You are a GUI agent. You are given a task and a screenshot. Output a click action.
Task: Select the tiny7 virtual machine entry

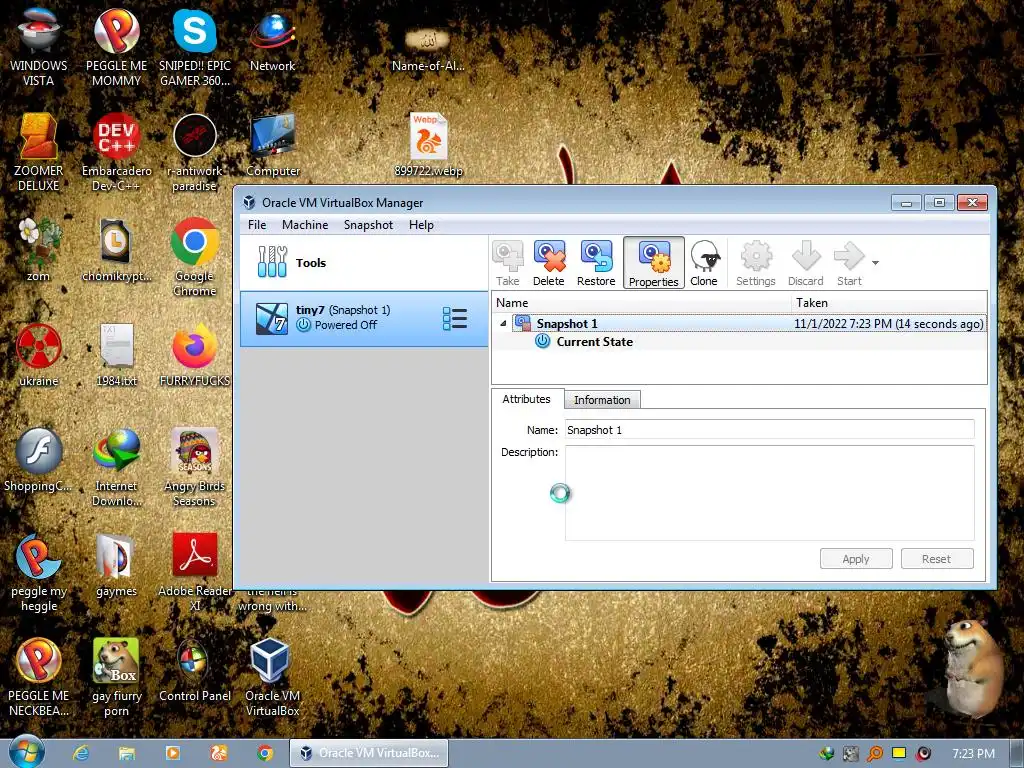pos(364,319)
